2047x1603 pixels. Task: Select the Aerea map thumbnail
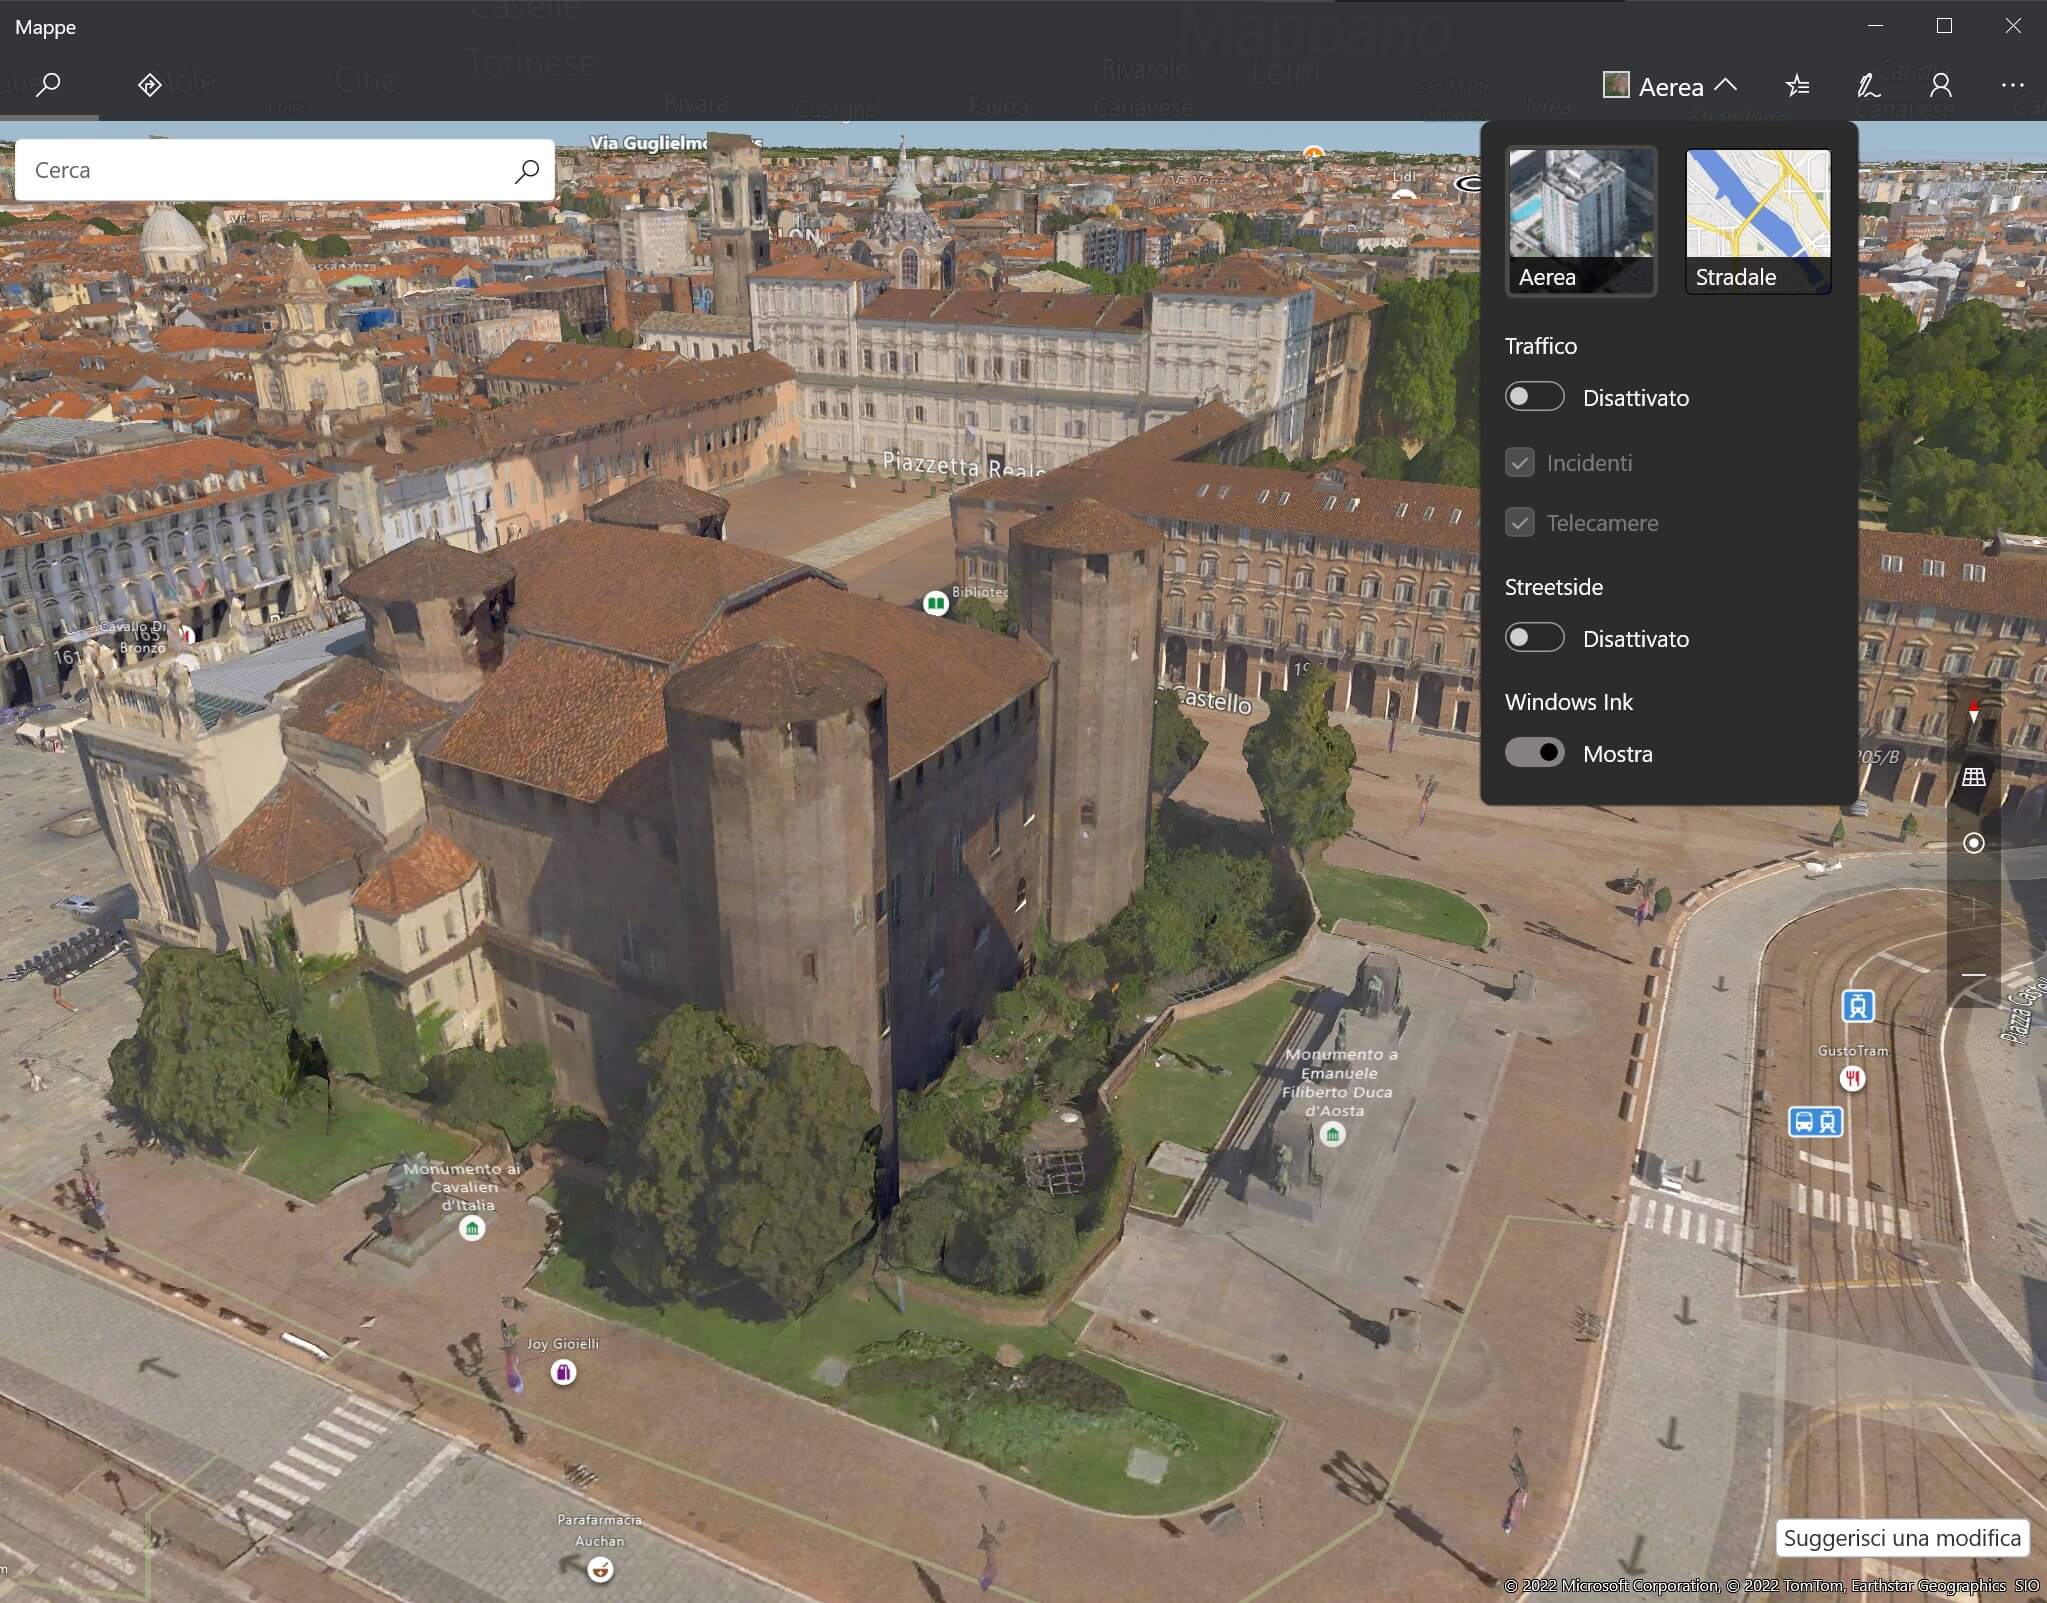[1581, 221]
